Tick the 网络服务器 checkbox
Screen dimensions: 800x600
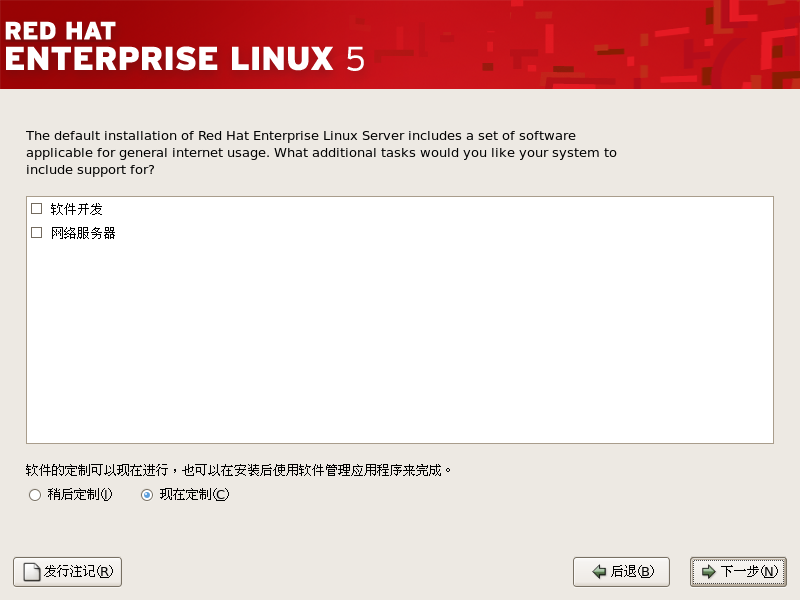37,233
